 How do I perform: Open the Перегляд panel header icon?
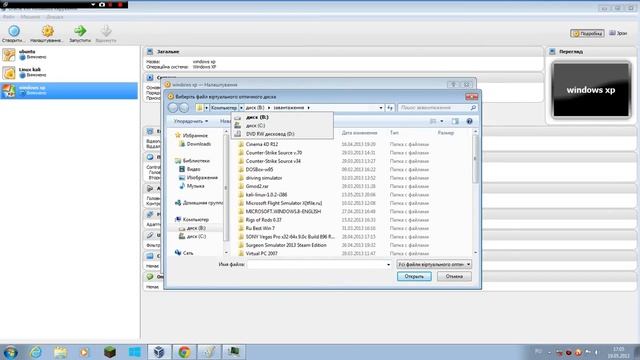tap(552, 52)
